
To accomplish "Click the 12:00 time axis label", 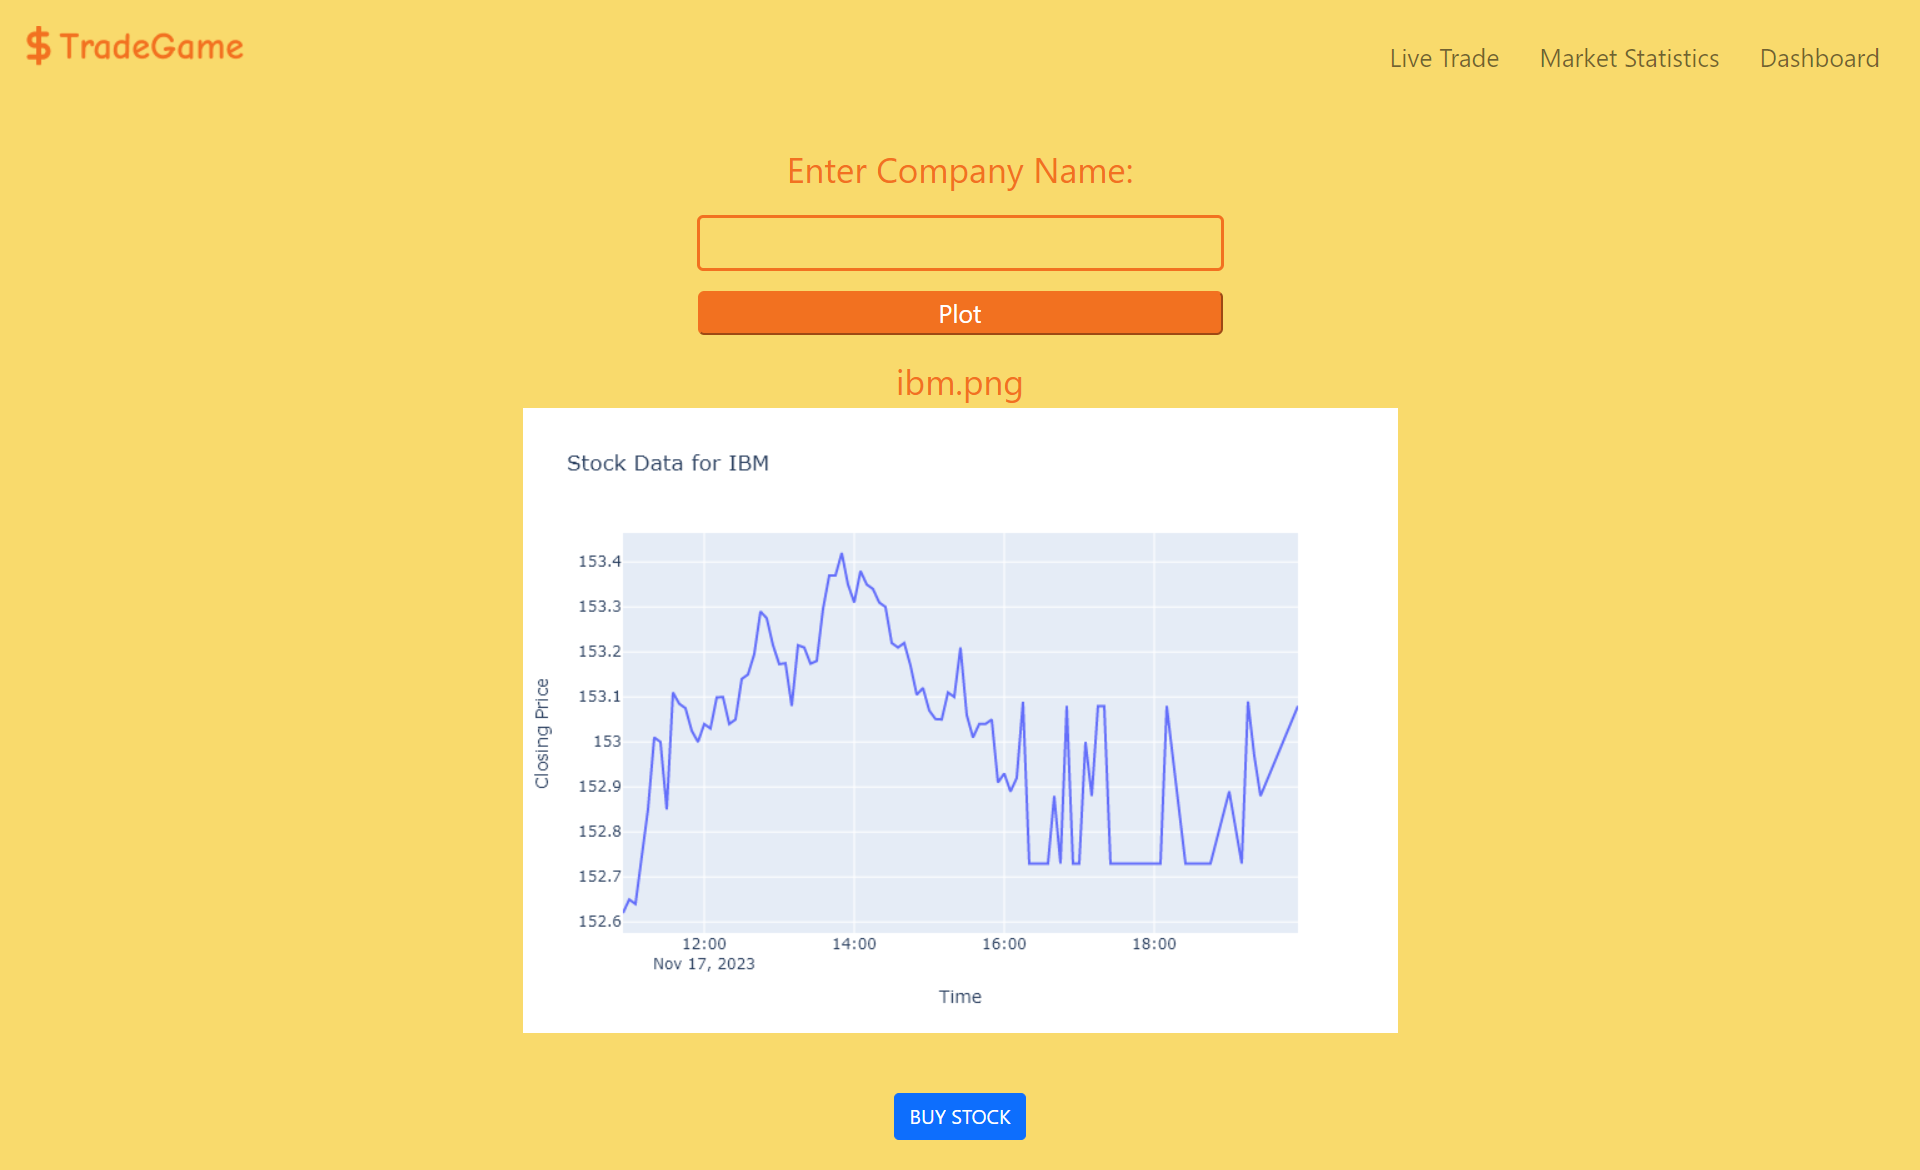I will click(x=703, y=944).
